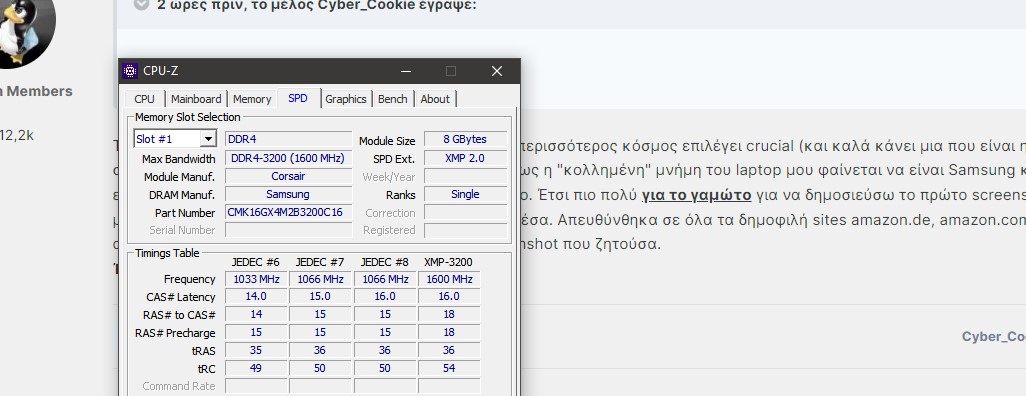Viewport: 1026px width, 396px height.
Task: Click the tRC value 54 cell
Action: click(449, 368)
